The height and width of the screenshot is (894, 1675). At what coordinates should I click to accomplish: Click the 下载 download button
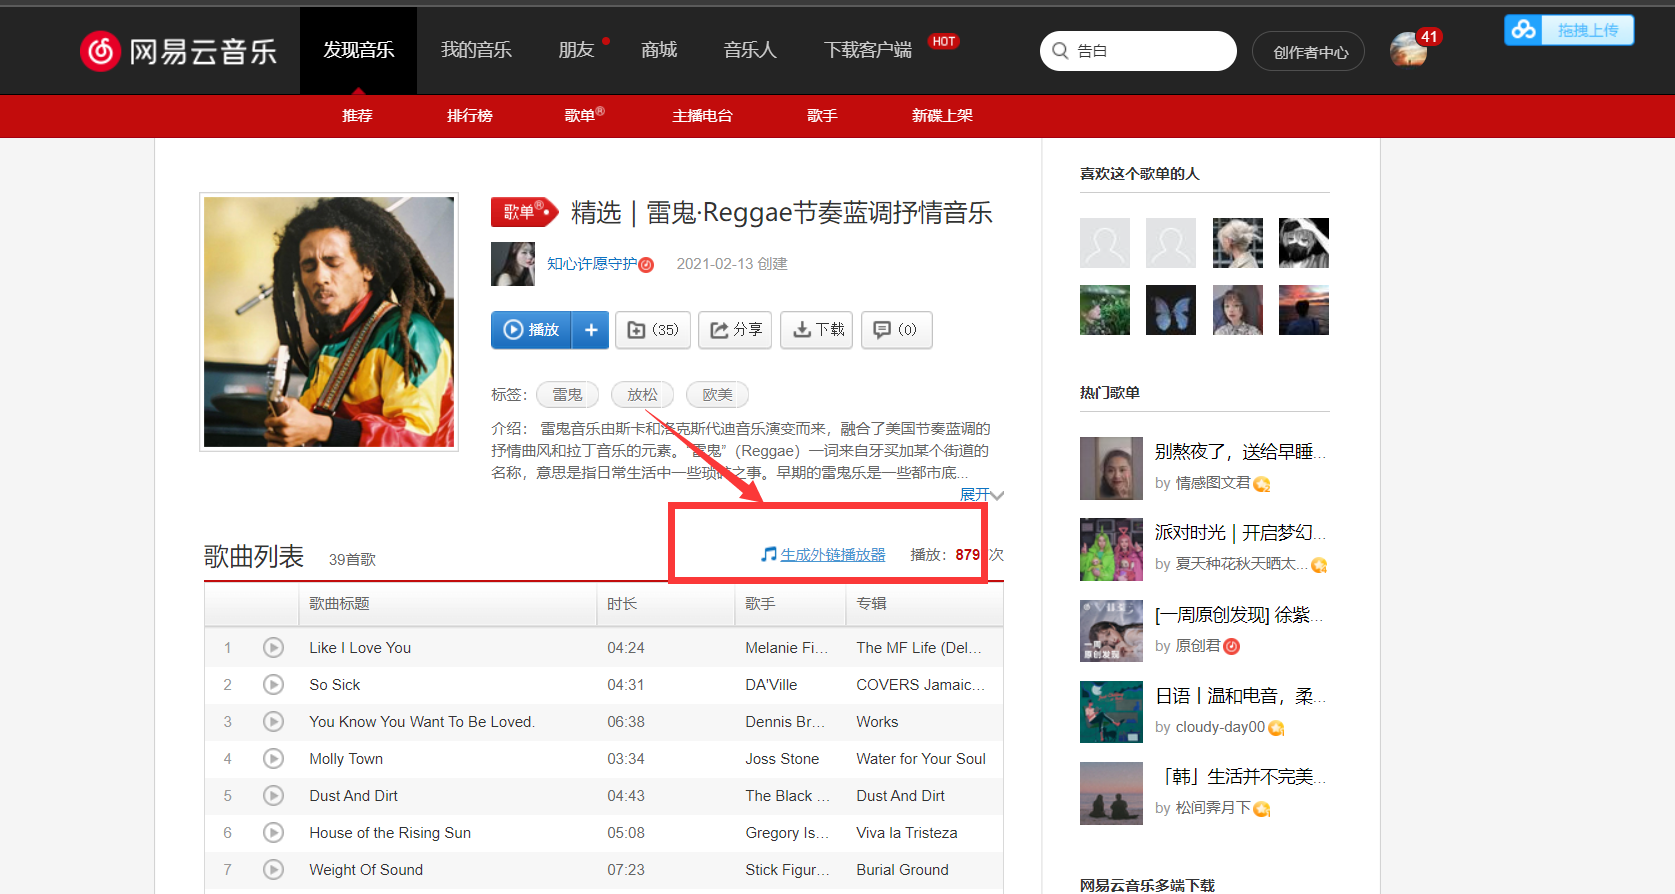(x=817, y=330)
